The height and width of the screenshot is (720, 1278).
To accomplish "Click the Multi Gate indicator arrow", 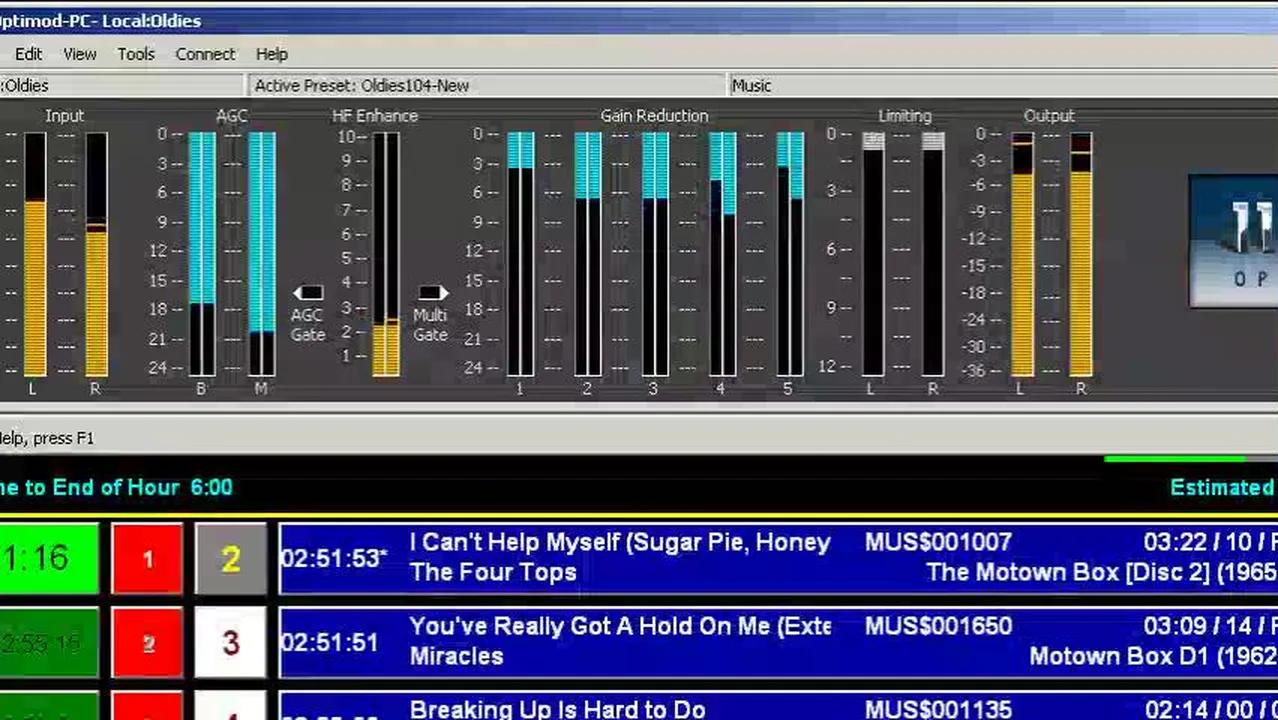I will pyautogui.click(x=430, y=293).
